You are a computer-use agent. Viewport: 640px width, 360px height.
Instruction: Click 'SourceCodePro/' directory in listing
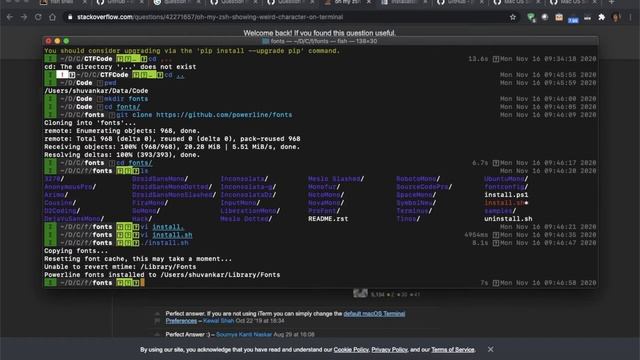point(424,187)
